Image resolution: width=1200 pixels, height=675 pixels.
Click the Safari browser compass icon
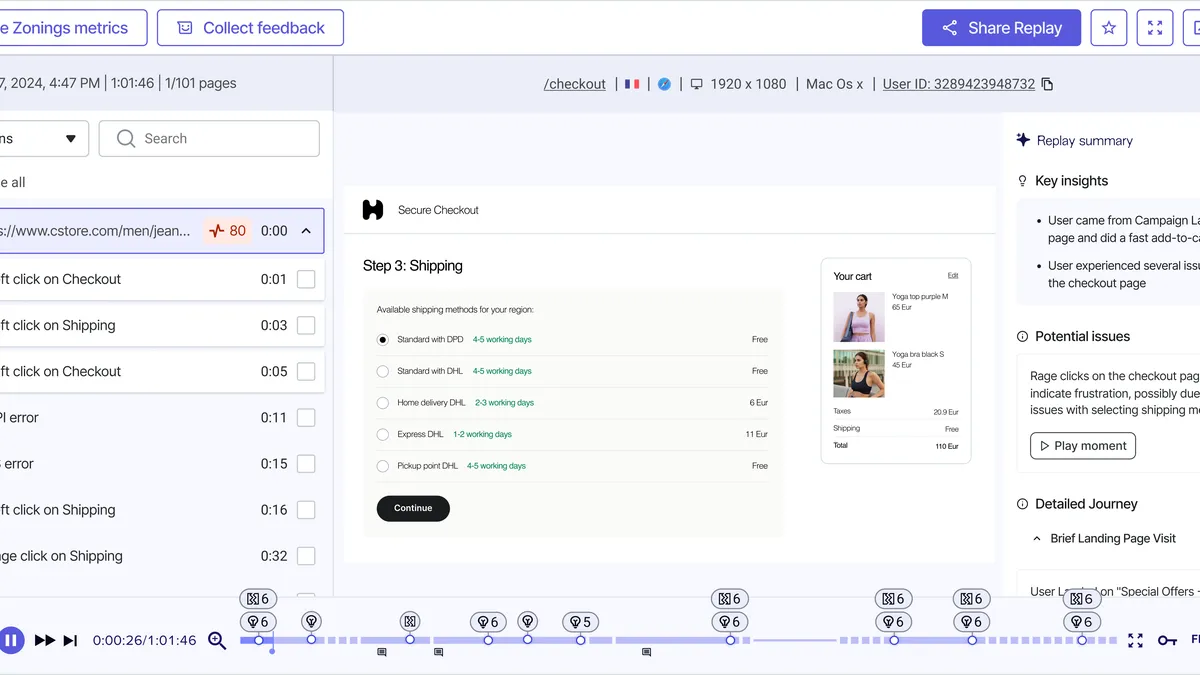point(664,84)
